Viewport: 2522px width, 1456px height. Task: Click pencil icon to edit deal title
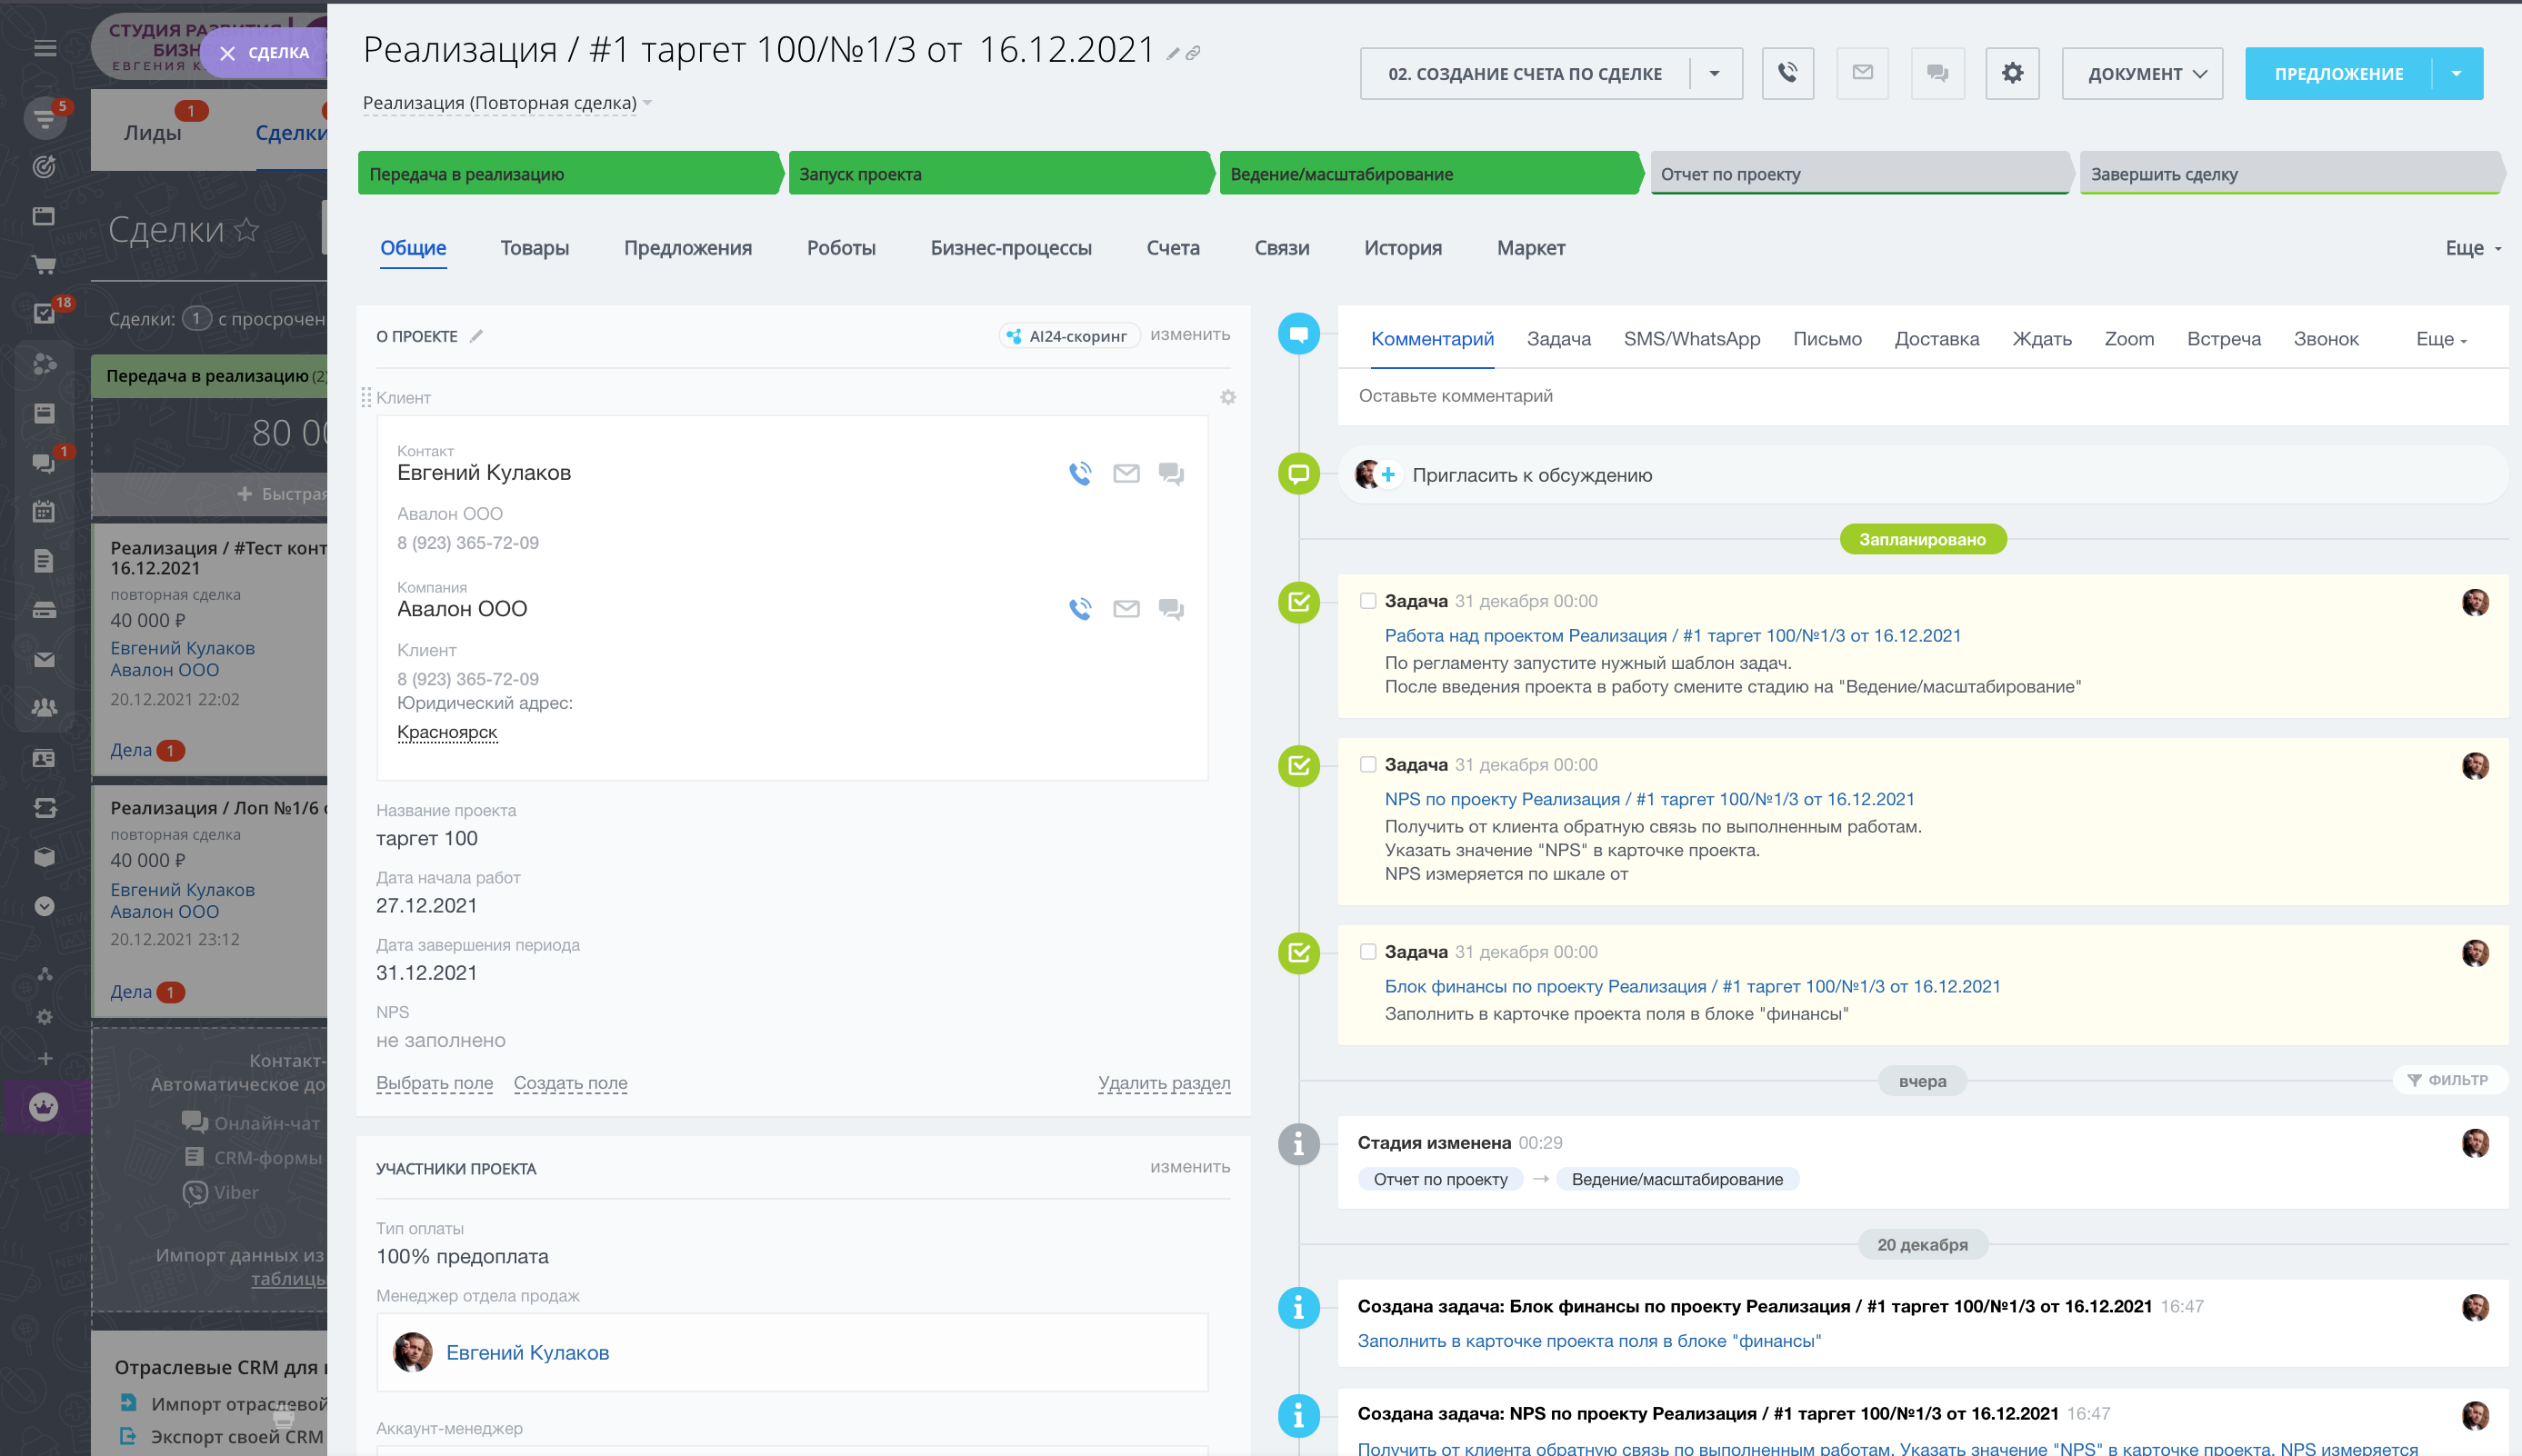(1173, 54)
